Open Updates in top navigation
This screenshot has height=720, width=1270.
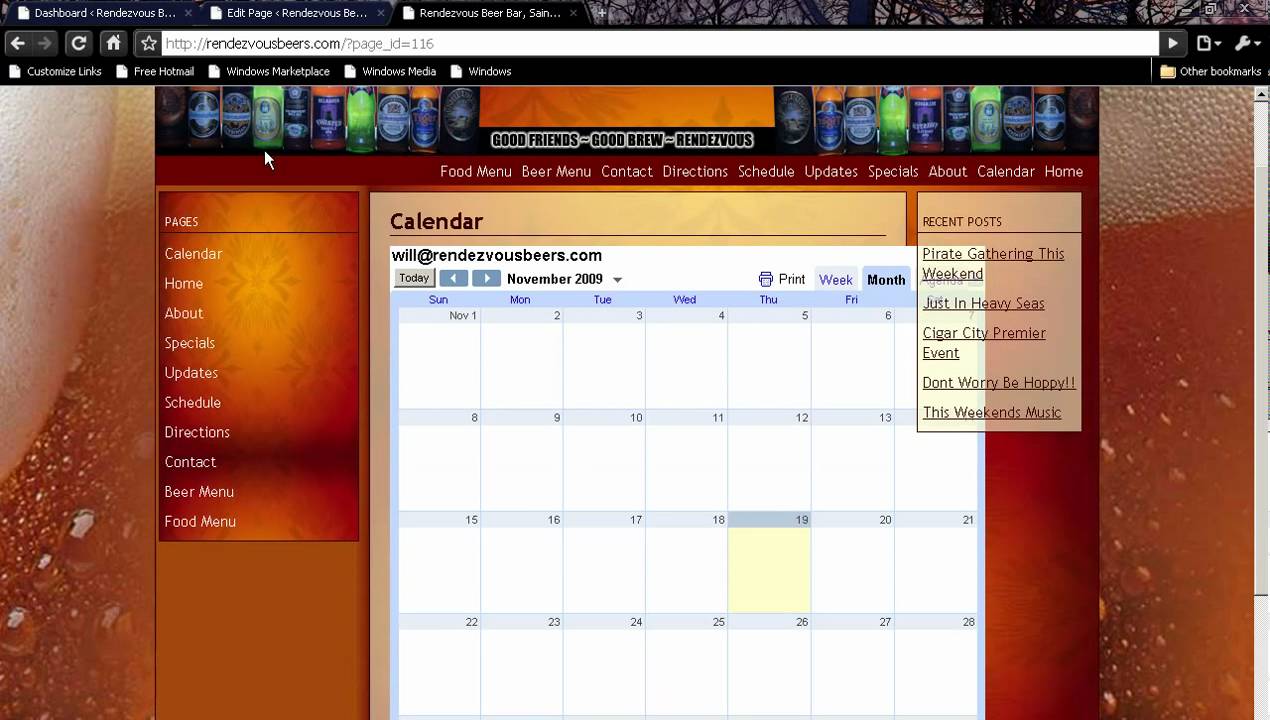tap(831, 171)
